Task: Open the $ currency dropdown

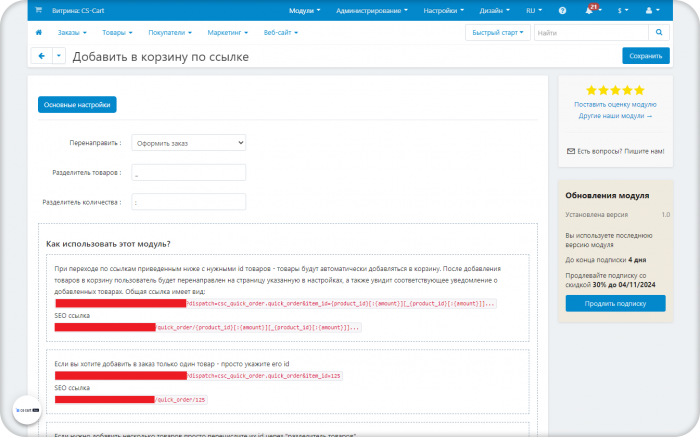Action: (623, 10)
